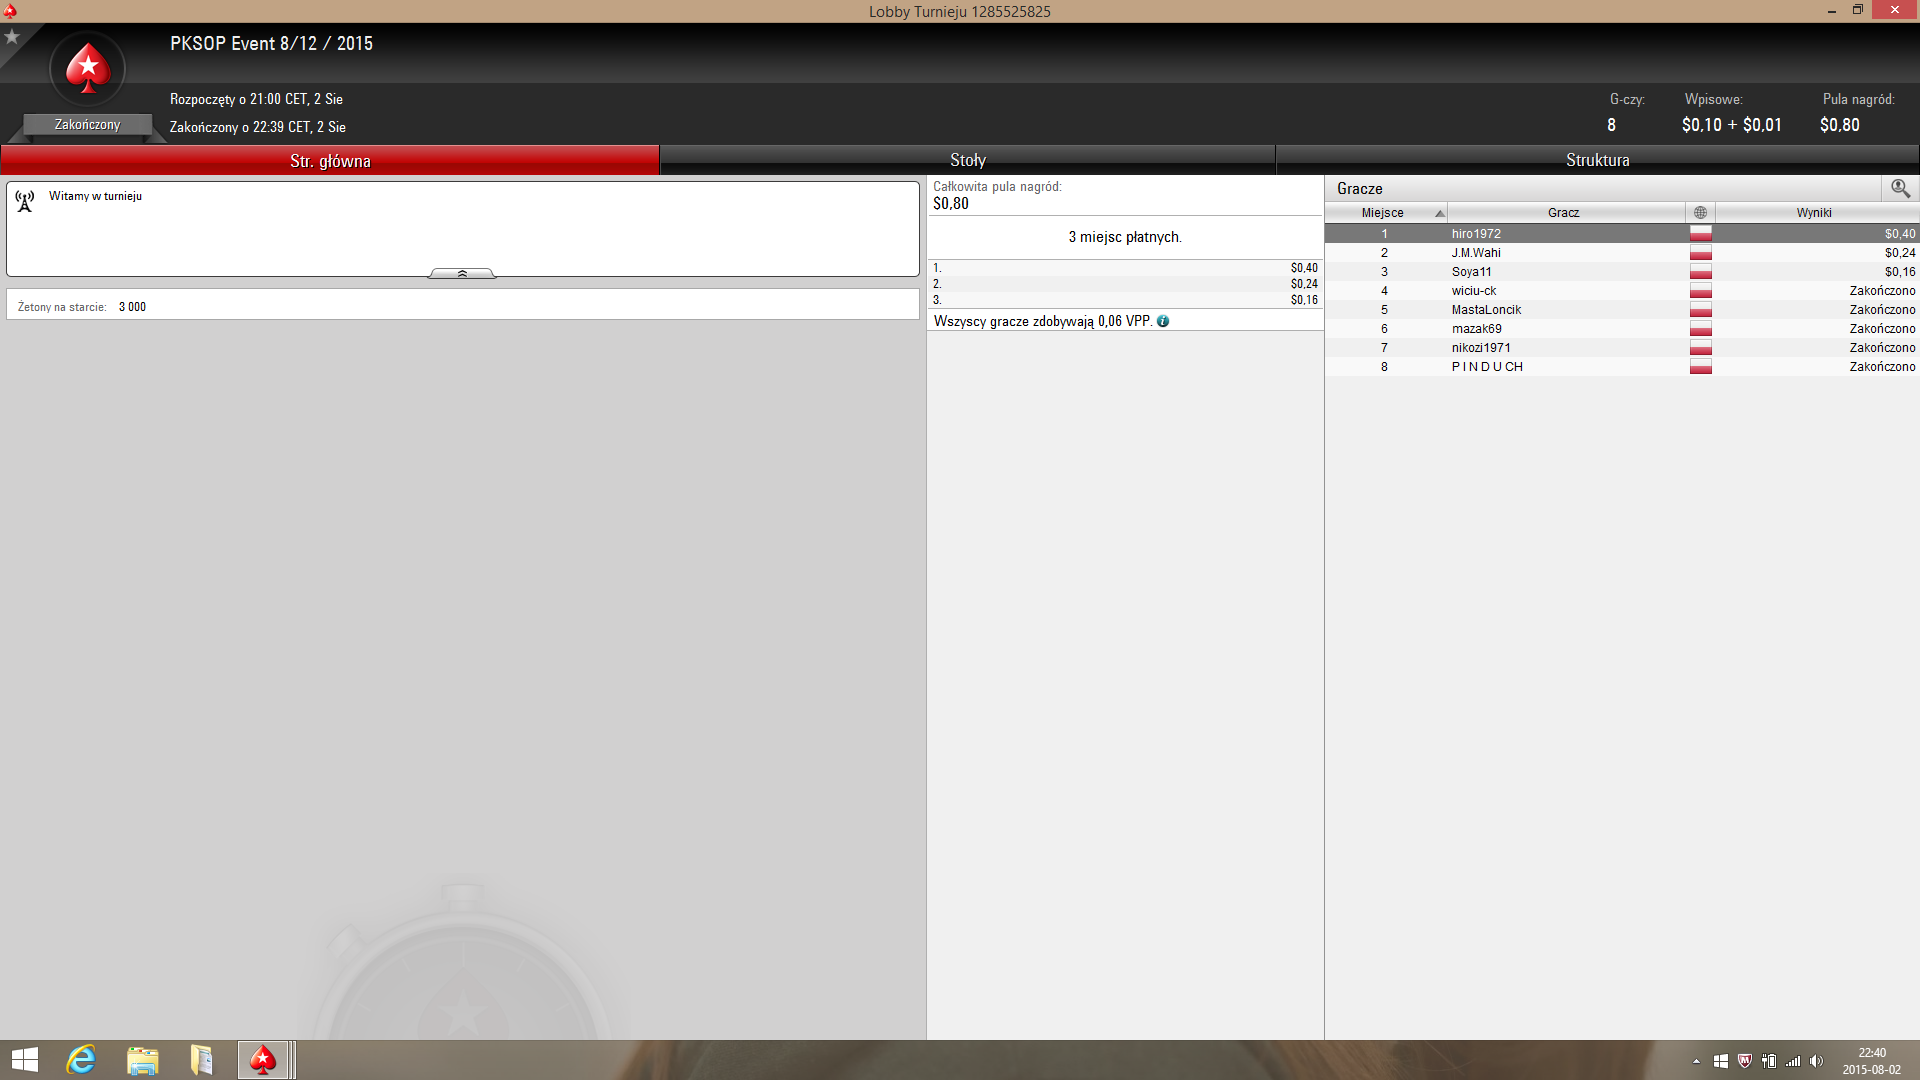Launch Internet Explorer from the taskbar
Image resolution: width=1920 pixels, height=1080 pixels.
tap(81, 1060)
